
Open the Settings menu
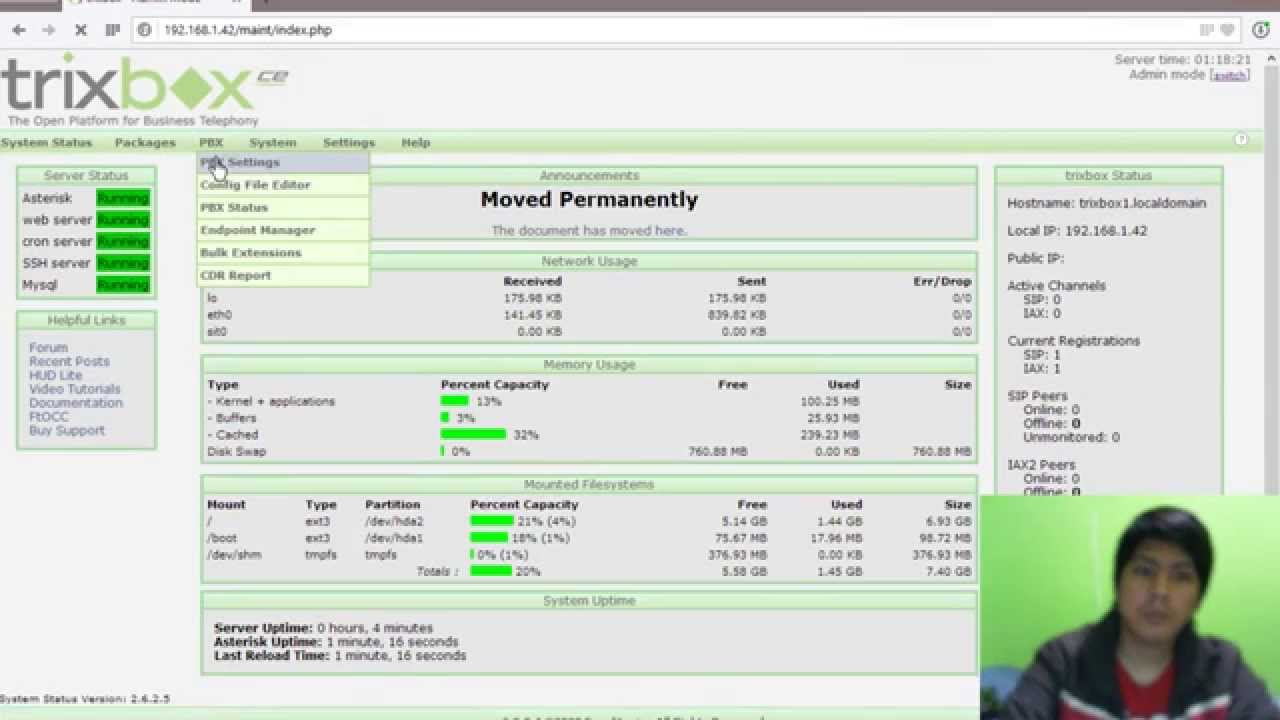click(x=349, y=143)
